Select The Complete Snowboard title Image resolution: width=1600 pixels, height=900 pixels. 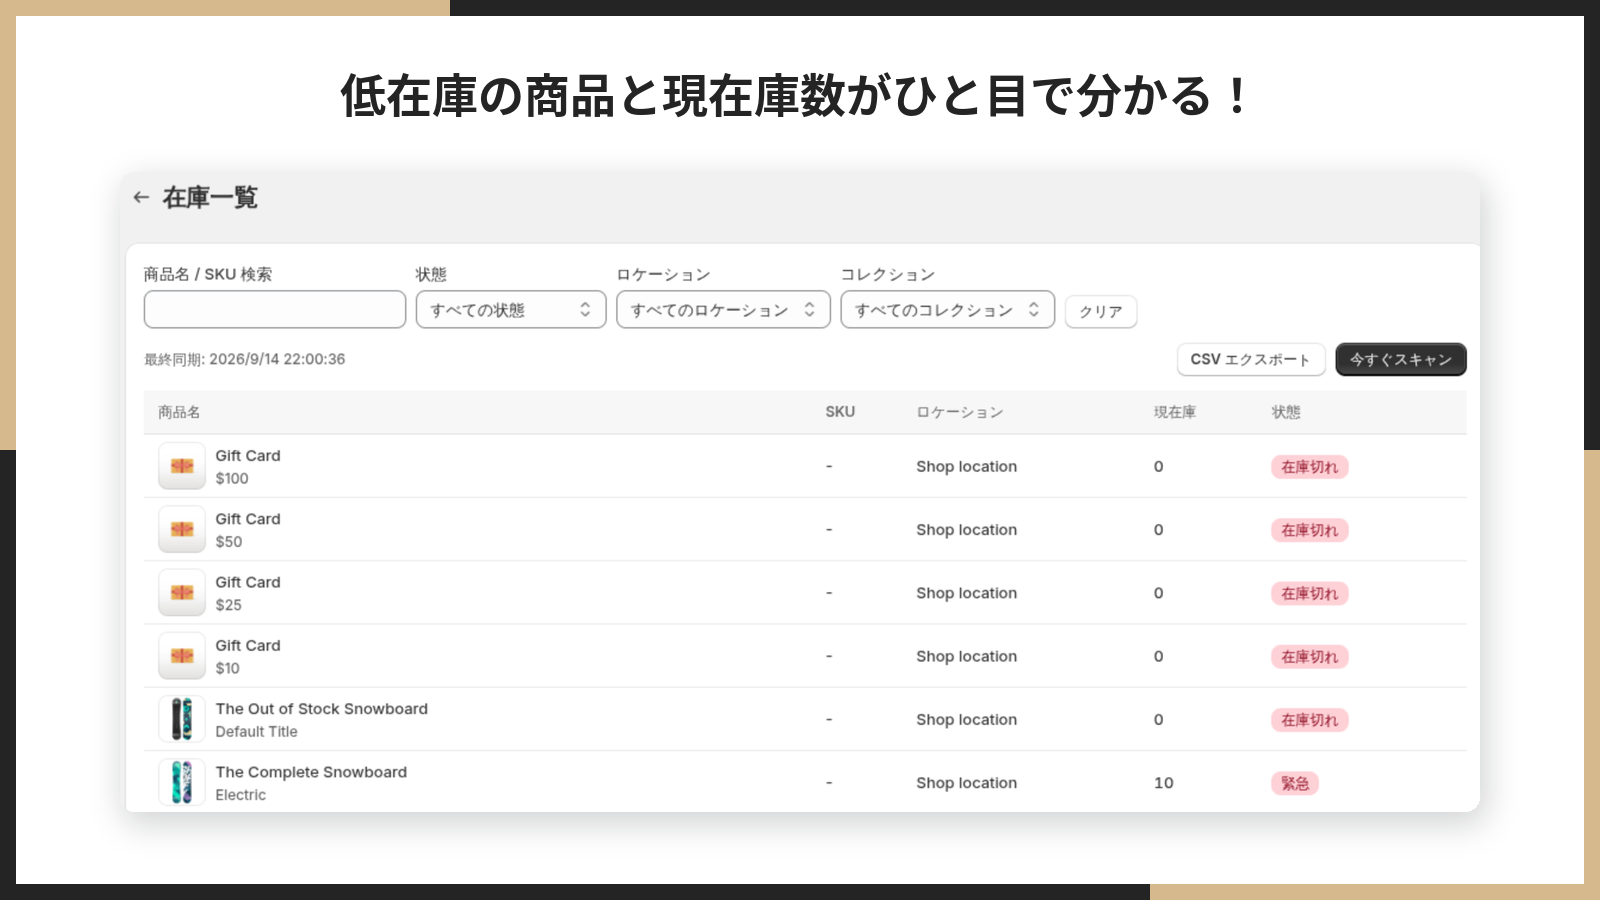click(x=311, y=772)
